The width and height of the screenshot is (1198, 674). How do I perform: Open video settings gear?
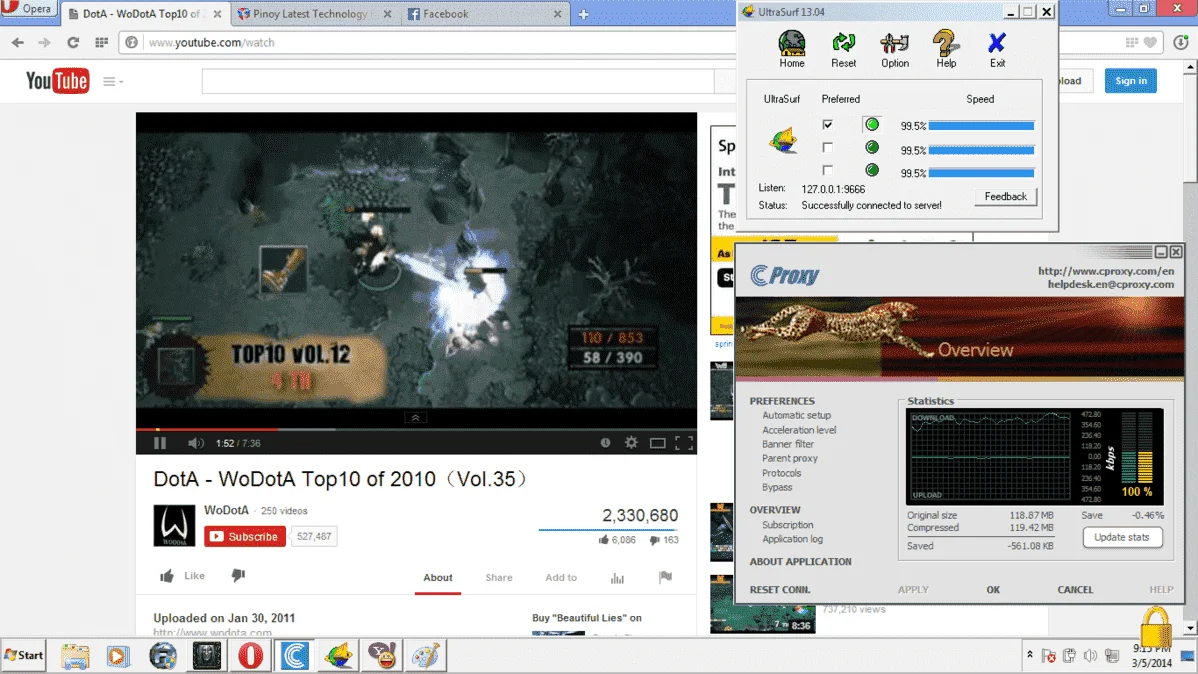tap(631, 442)
